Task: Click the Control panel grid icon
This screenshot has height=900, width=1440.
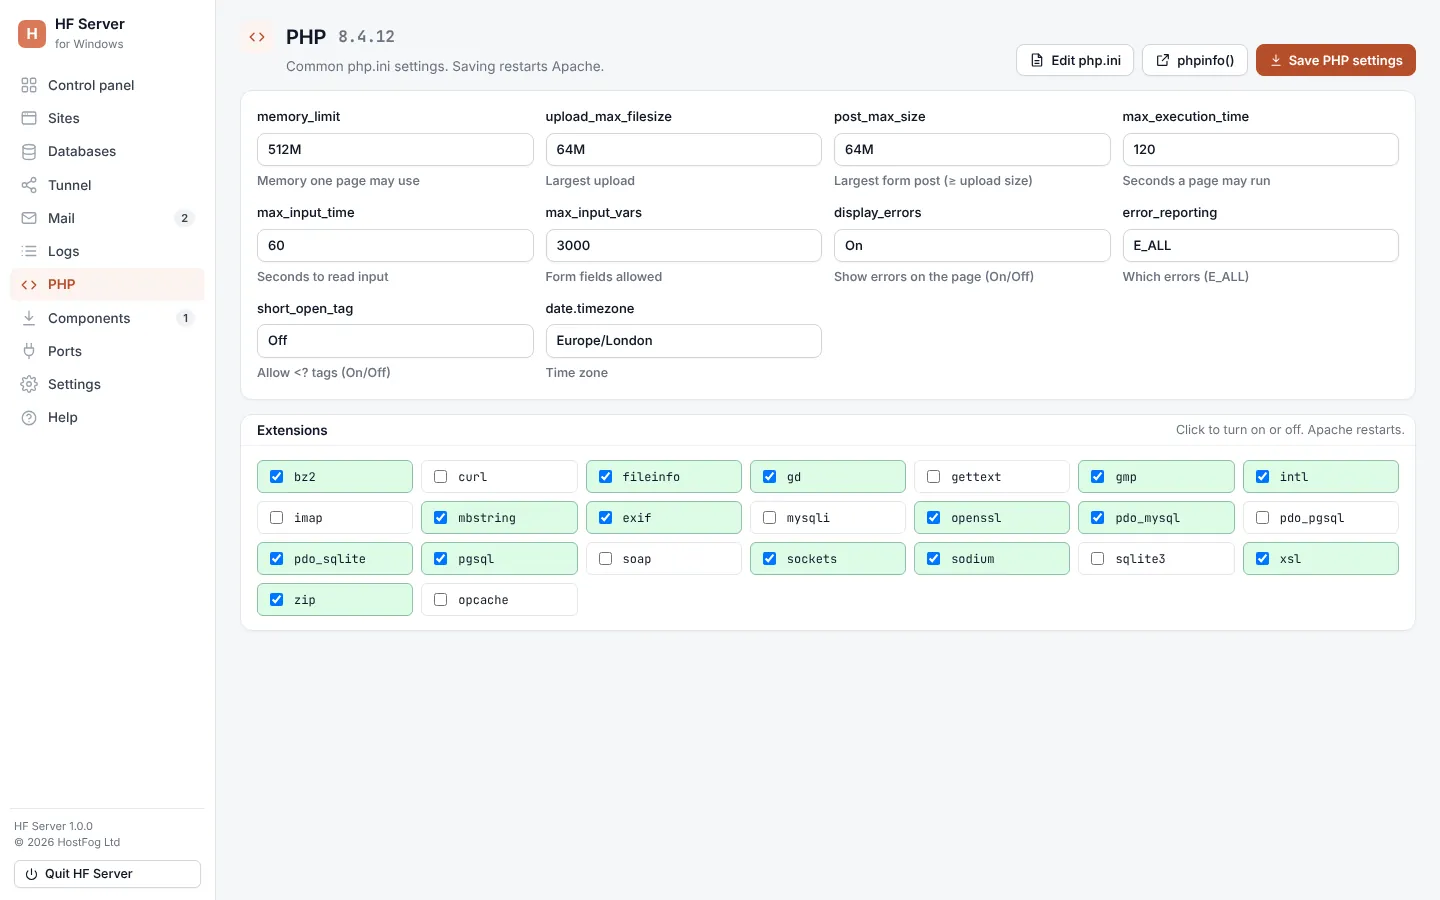Action: 29,85
